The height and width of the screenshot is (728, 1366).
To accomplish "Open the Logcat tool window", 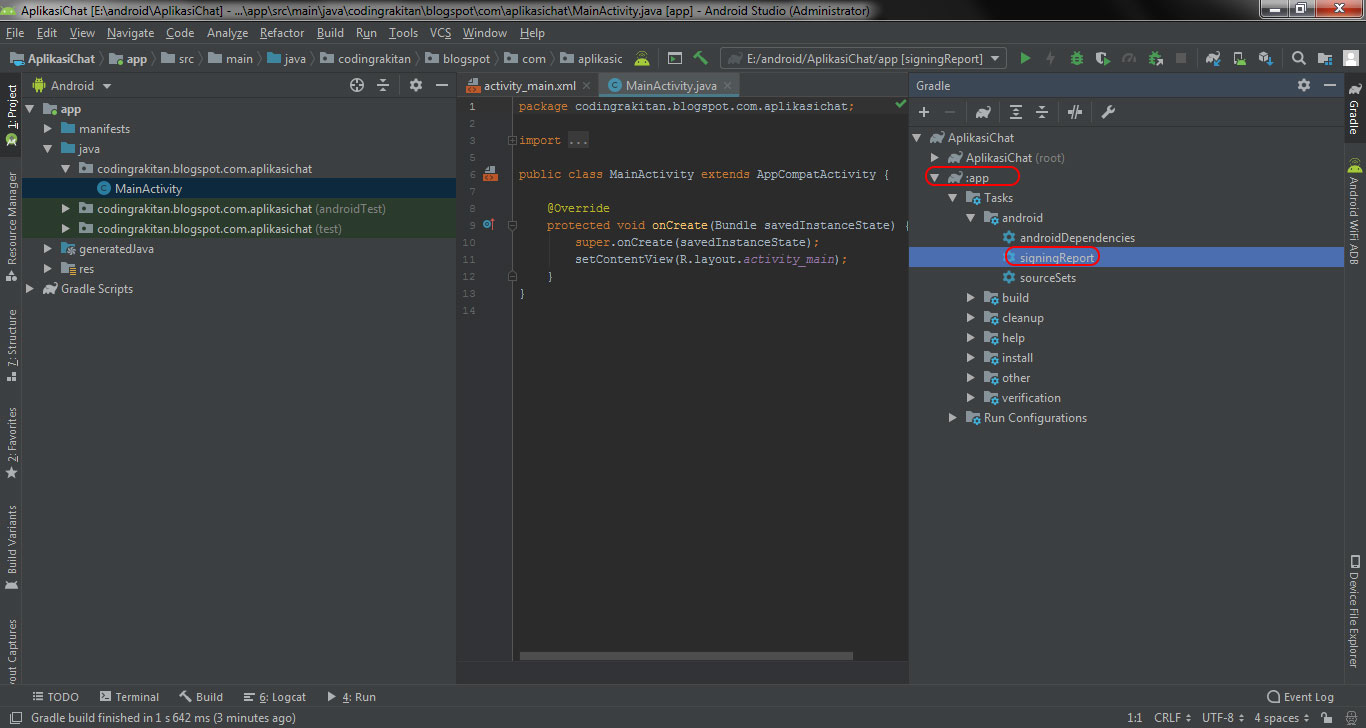I will 274,697.
